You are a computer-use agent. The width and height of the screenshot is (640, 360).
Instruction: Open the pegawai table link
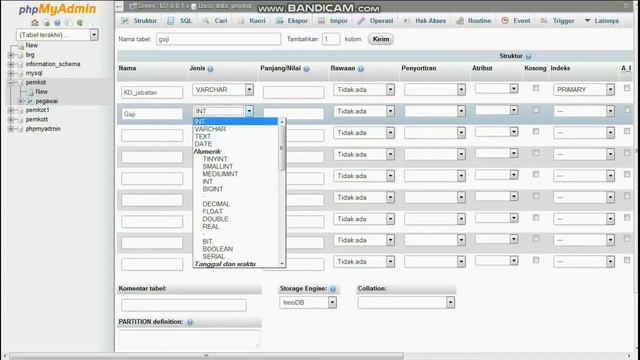[47, 101]
